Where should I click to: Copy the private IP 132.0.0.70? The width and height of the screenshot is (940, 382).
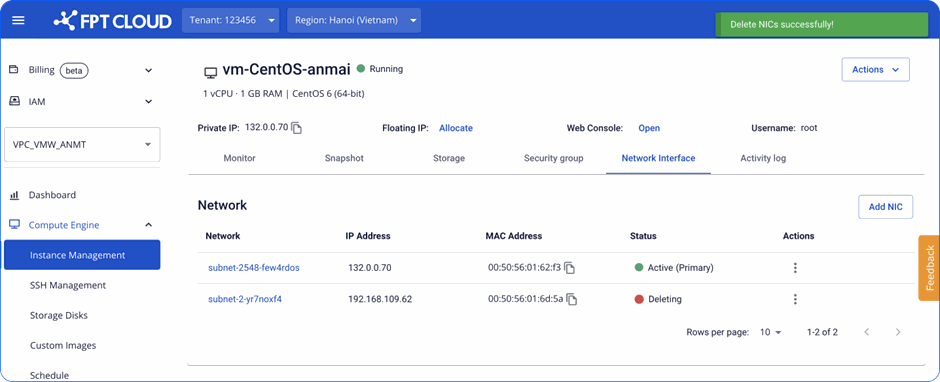coord(297,128)
